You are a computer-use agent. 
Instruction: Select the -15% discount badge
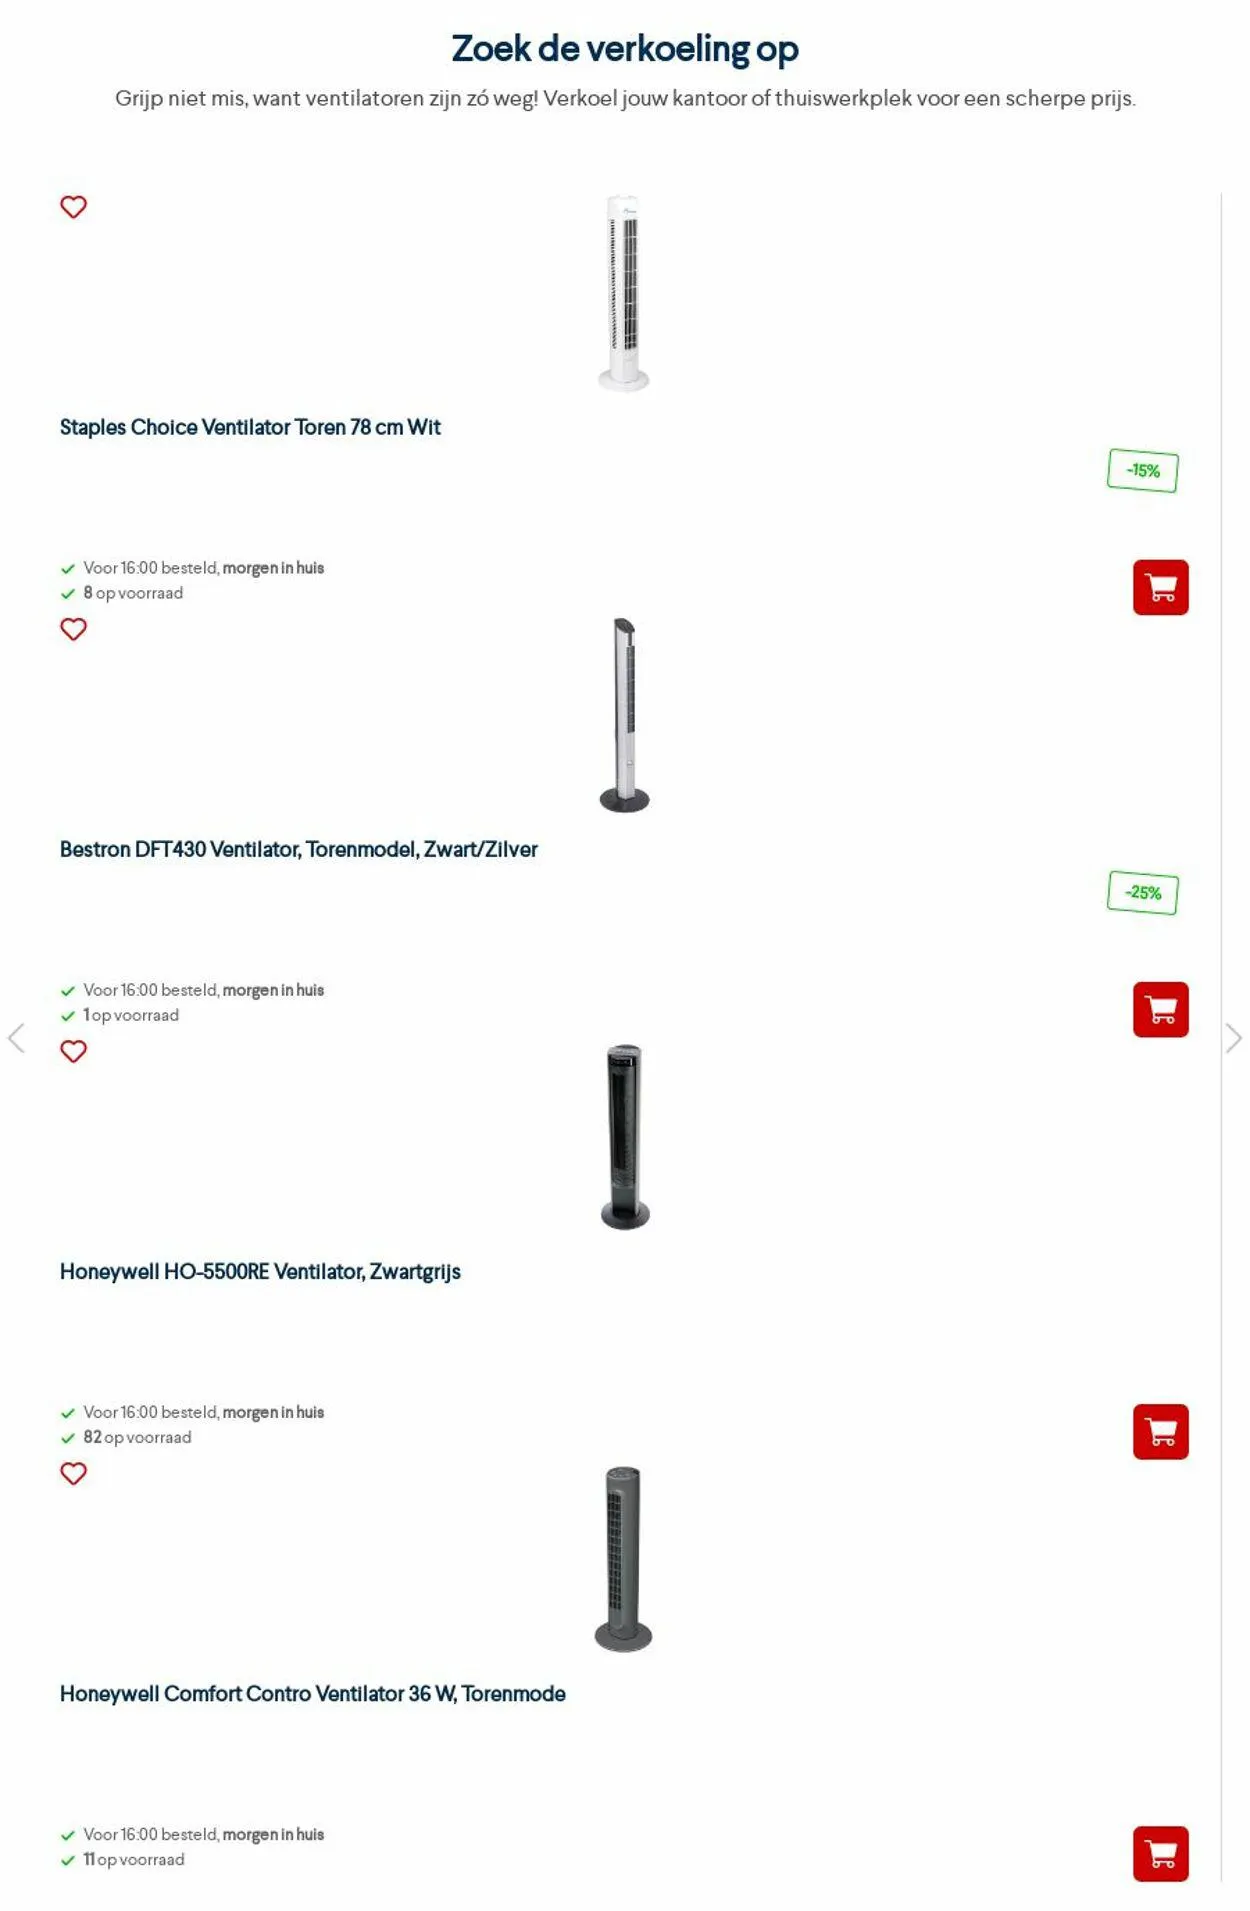click(1142, 471)
